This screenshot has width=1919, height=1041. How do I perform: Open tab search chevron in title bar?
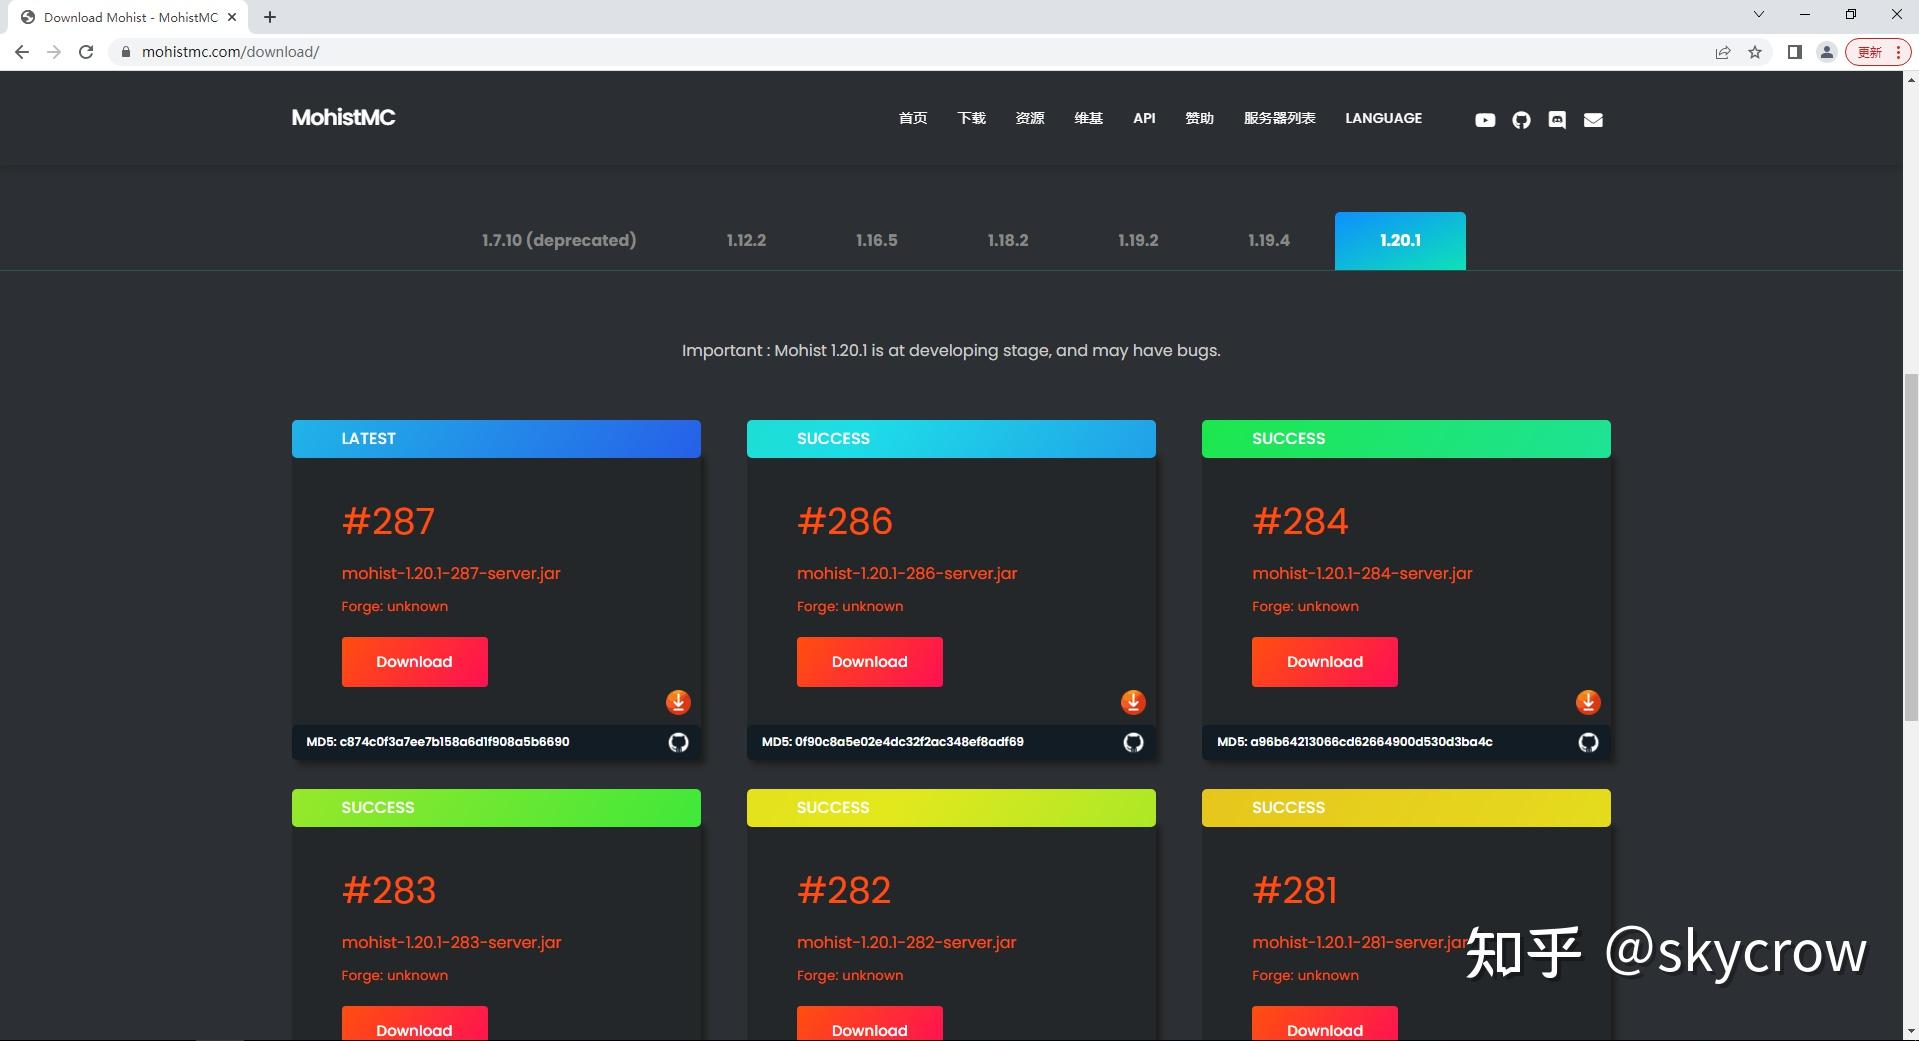pos(1759,15)
